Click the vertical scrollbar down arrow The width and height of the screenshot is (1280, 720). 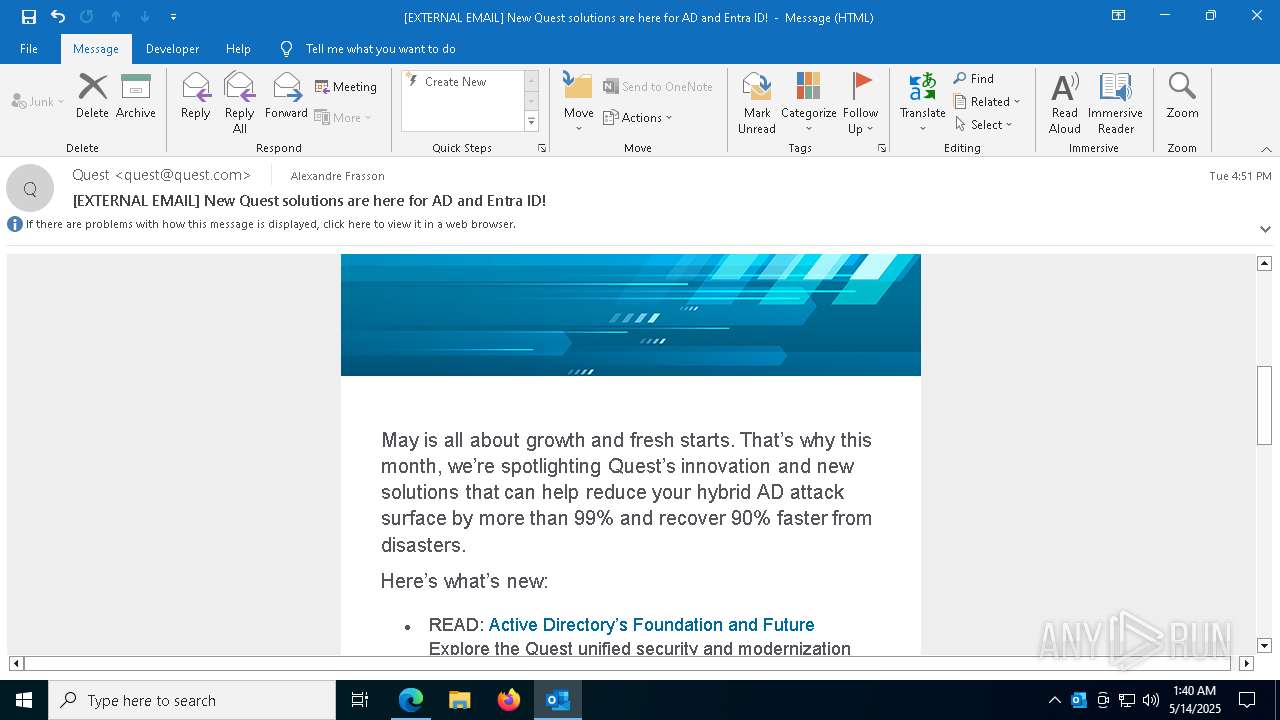pos(1264,646)
